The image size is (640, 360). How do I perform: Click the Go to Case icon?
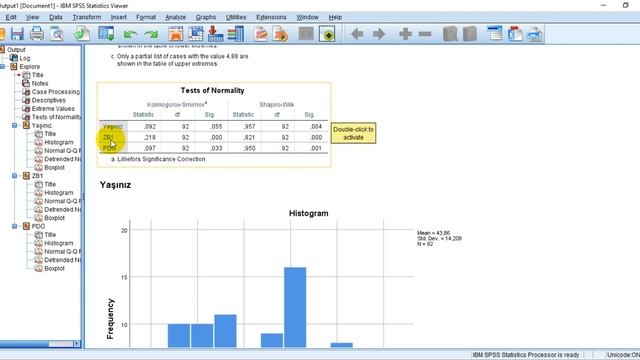click(196, 34)
